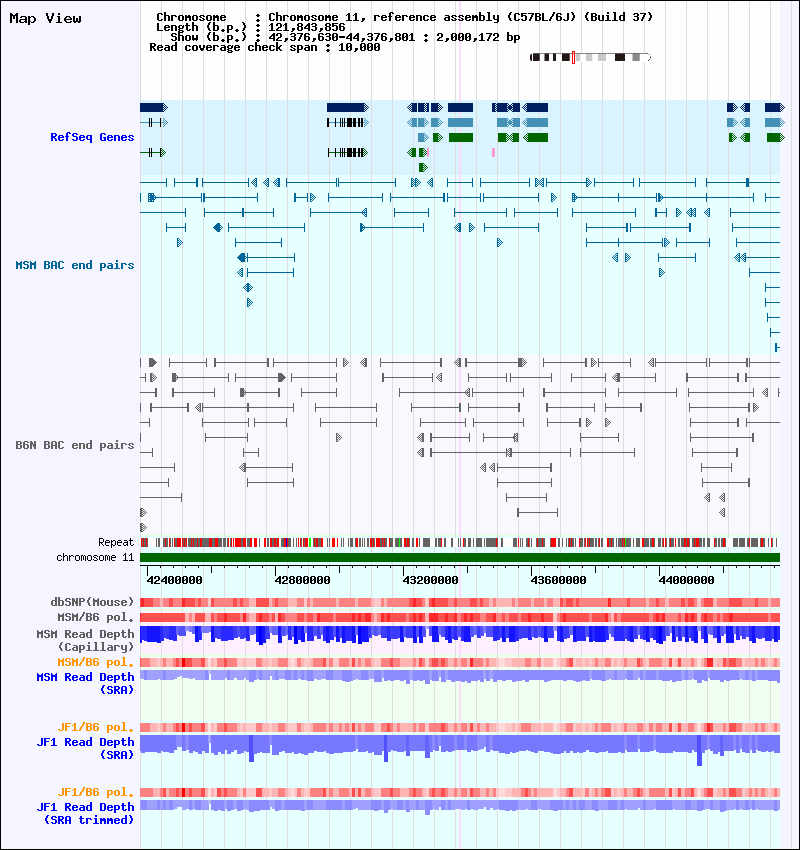The image size is (800, 850).
Task: Click the Show (b.p.) range 42,376,630-44,376,801
Action: pyautogui.click(x=341, y=37)
